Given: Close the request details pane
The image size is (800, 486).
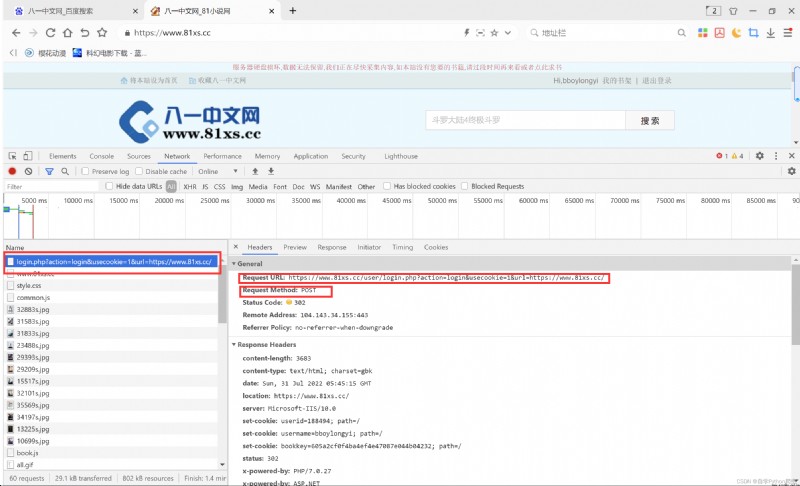Looking at the screenshot, I should 236,247.
